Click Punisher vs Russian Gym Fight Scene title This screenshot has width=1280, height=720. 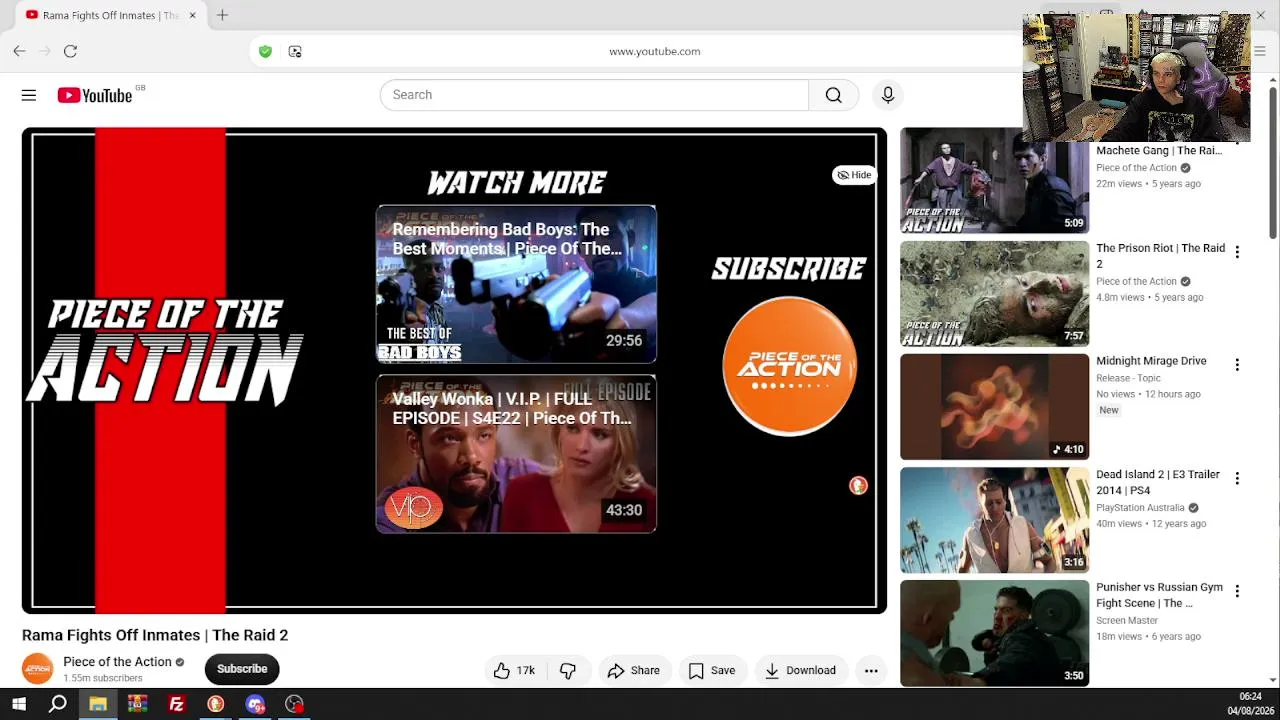[x=1159, y=595]
